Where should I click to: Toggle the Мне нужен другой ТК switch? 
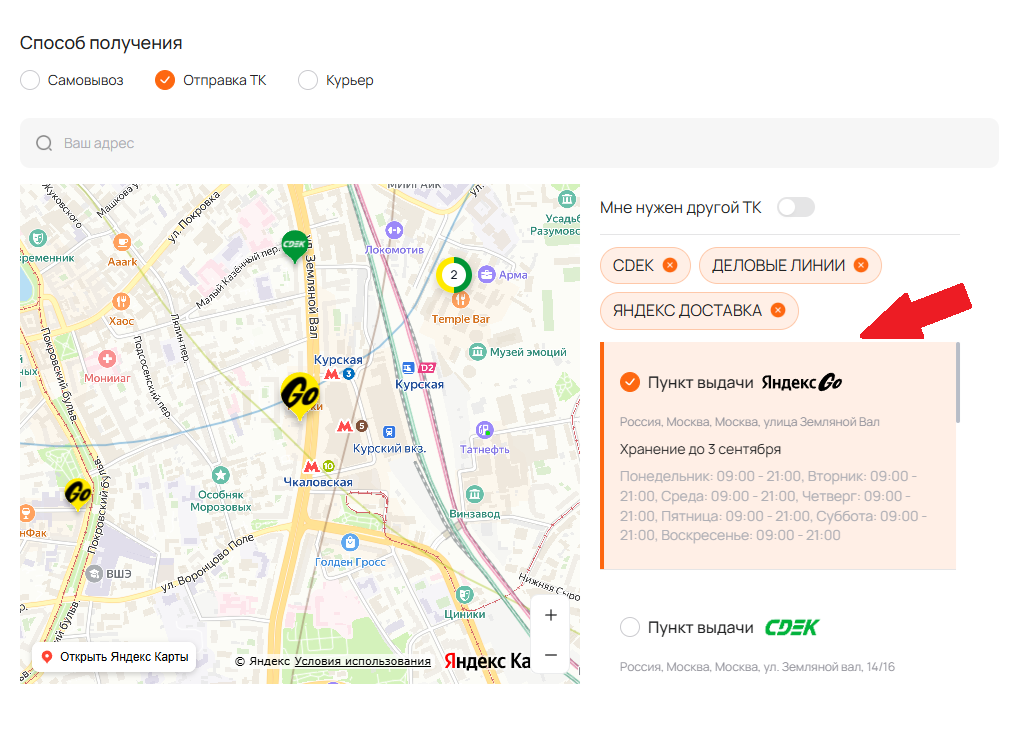pyautogui.click(x=796, y=207)
